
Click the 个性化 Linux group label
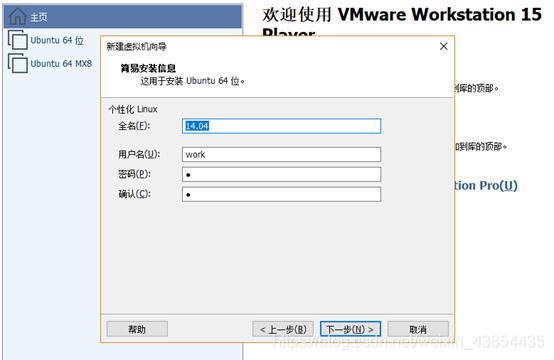(133, 109)
